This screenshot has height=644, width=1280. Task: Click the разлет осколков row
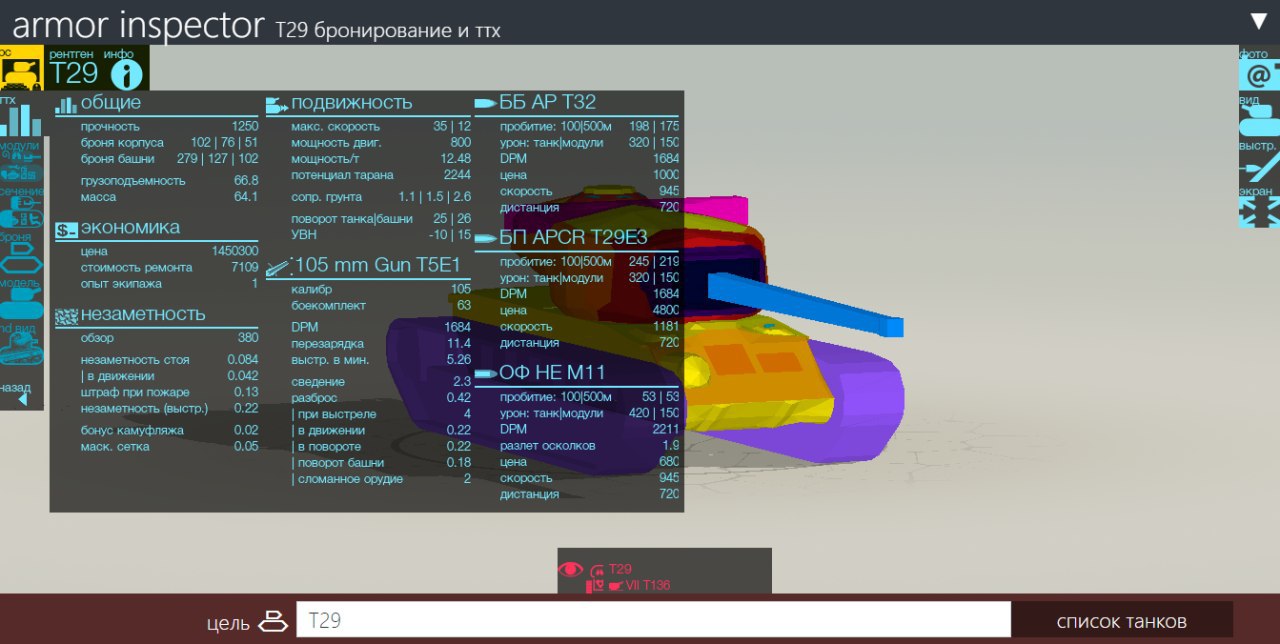click(x=589, y=445)
